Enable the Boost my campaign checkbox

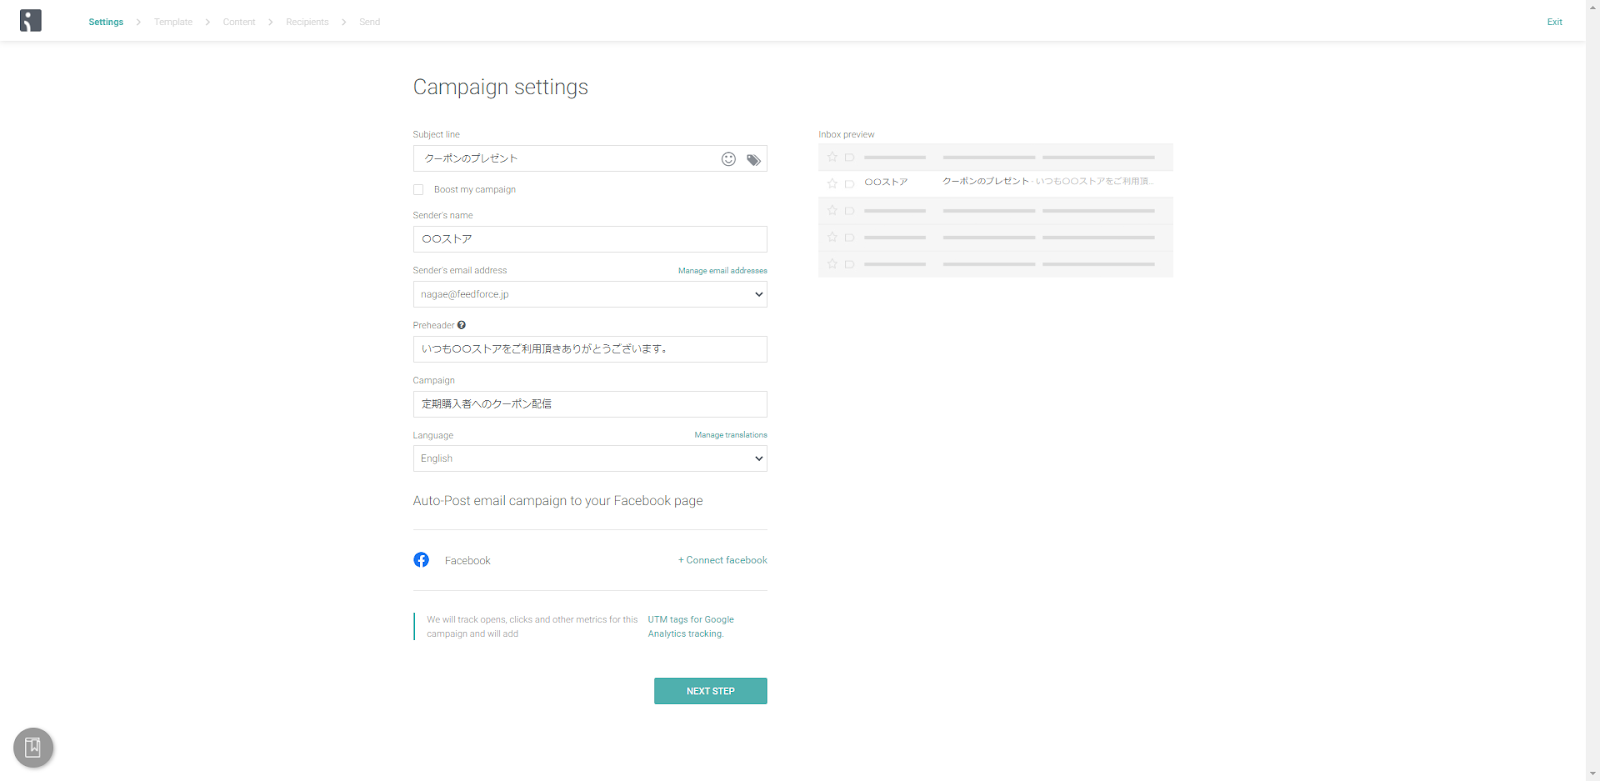coord(418,189)
